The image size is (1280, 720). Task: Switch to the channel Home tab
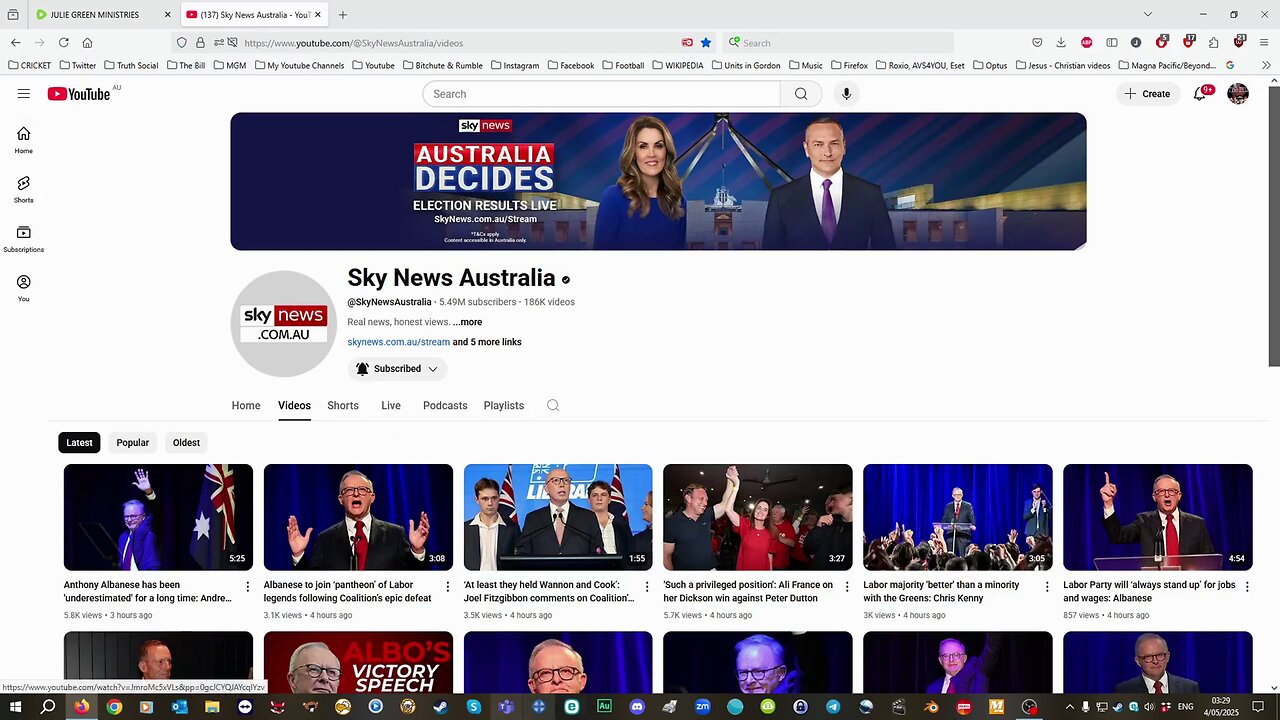[246, 406]
